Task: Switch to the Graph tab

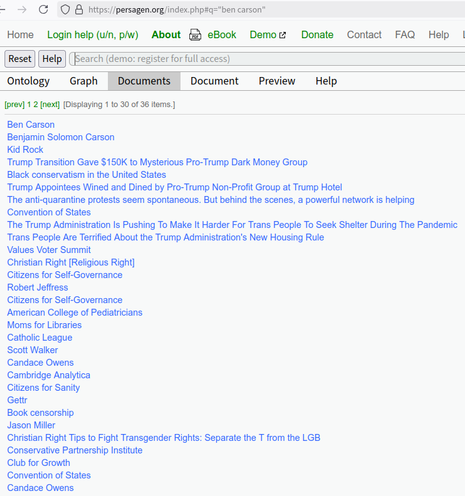Action: pyautogui.click(x=84, y=81)
